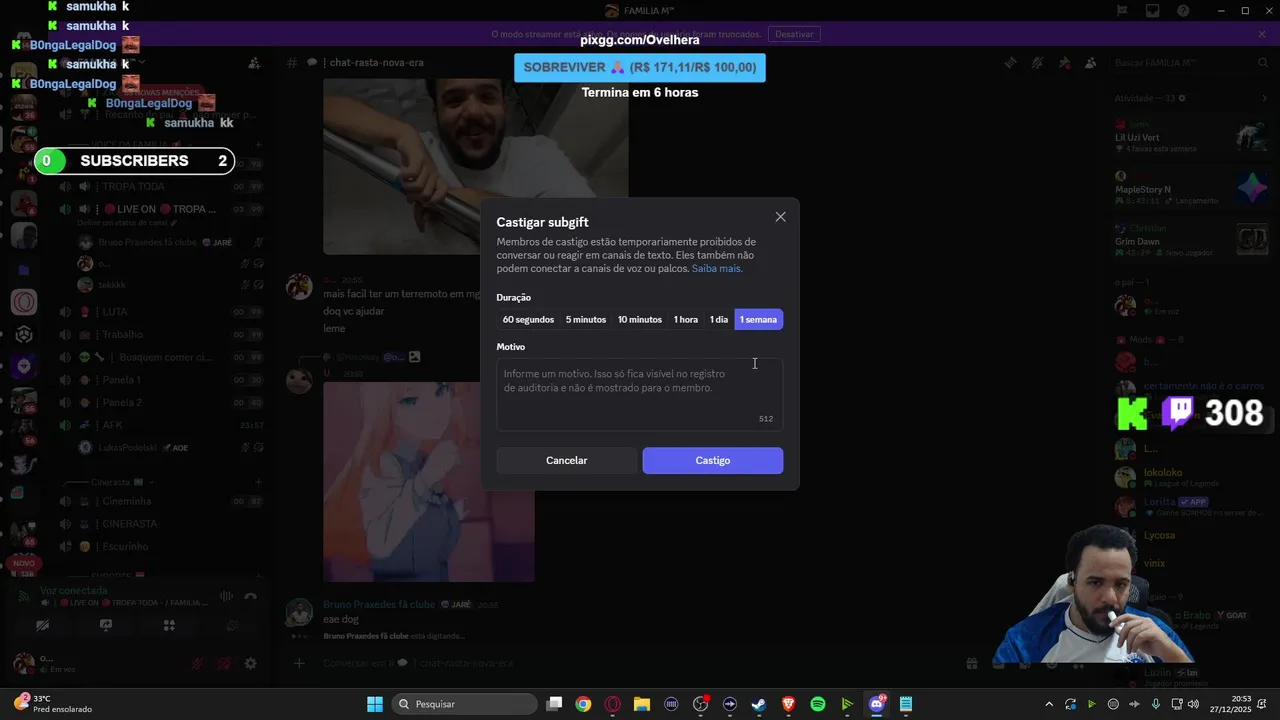The image size is (1280, 720).
Task: Disable streamer mode via Desativar
Action: pyautogui.click(x=795, y=34)
